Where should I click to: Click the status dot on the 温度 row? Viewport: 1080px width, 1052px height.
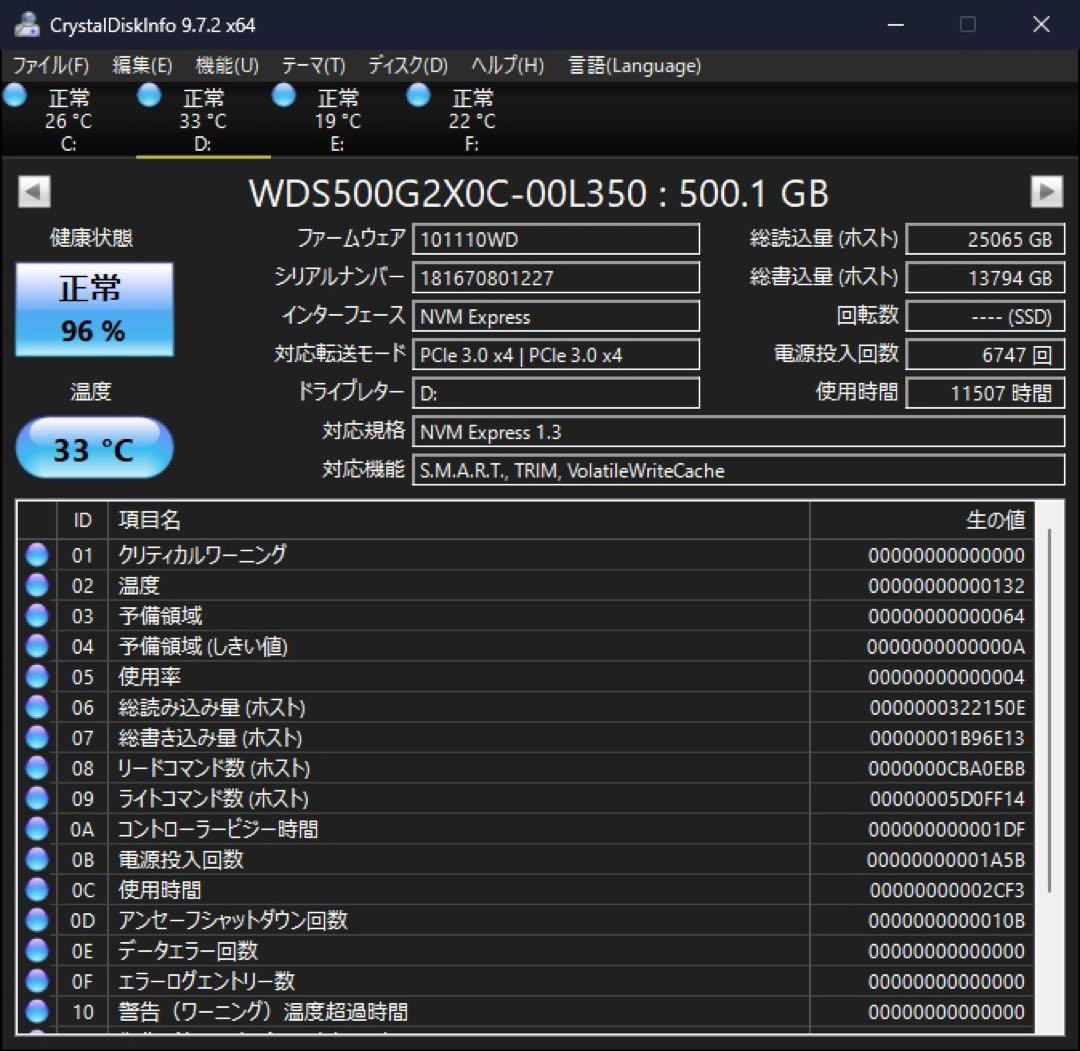[x=36, y=585]
